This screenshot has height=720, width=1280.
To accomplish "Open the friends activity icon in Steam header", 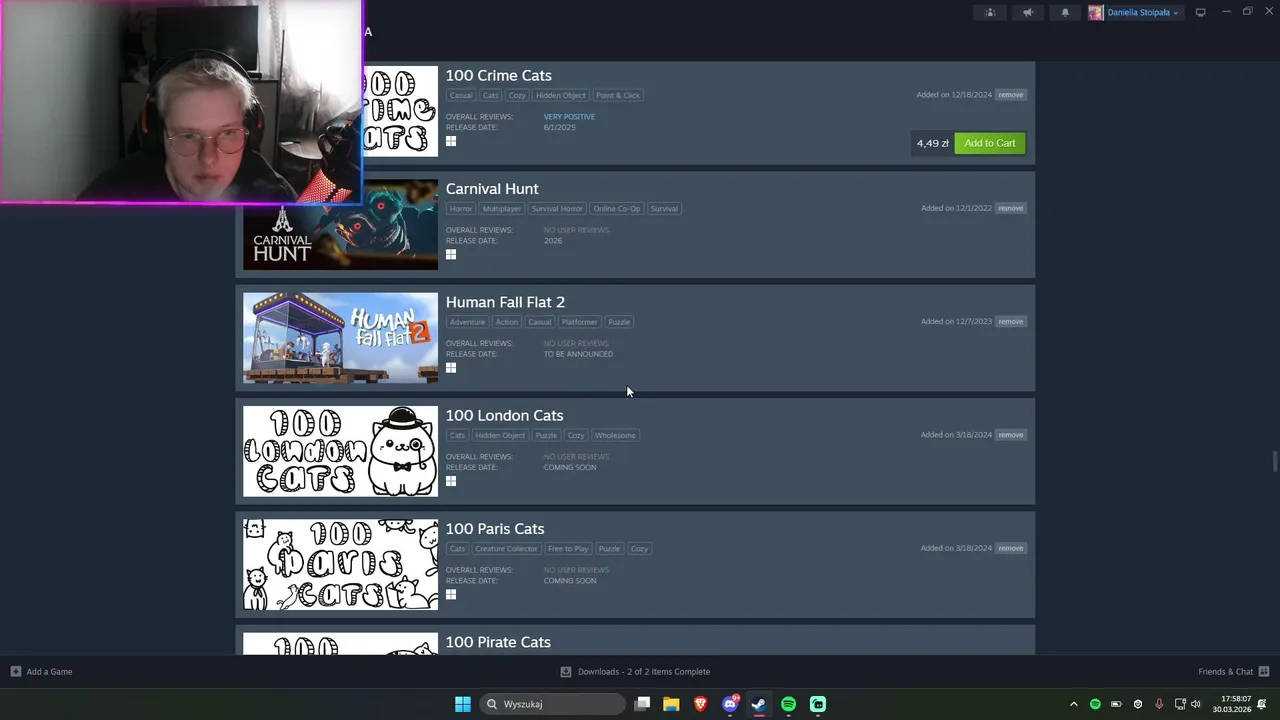I will (x=990, y=12).
